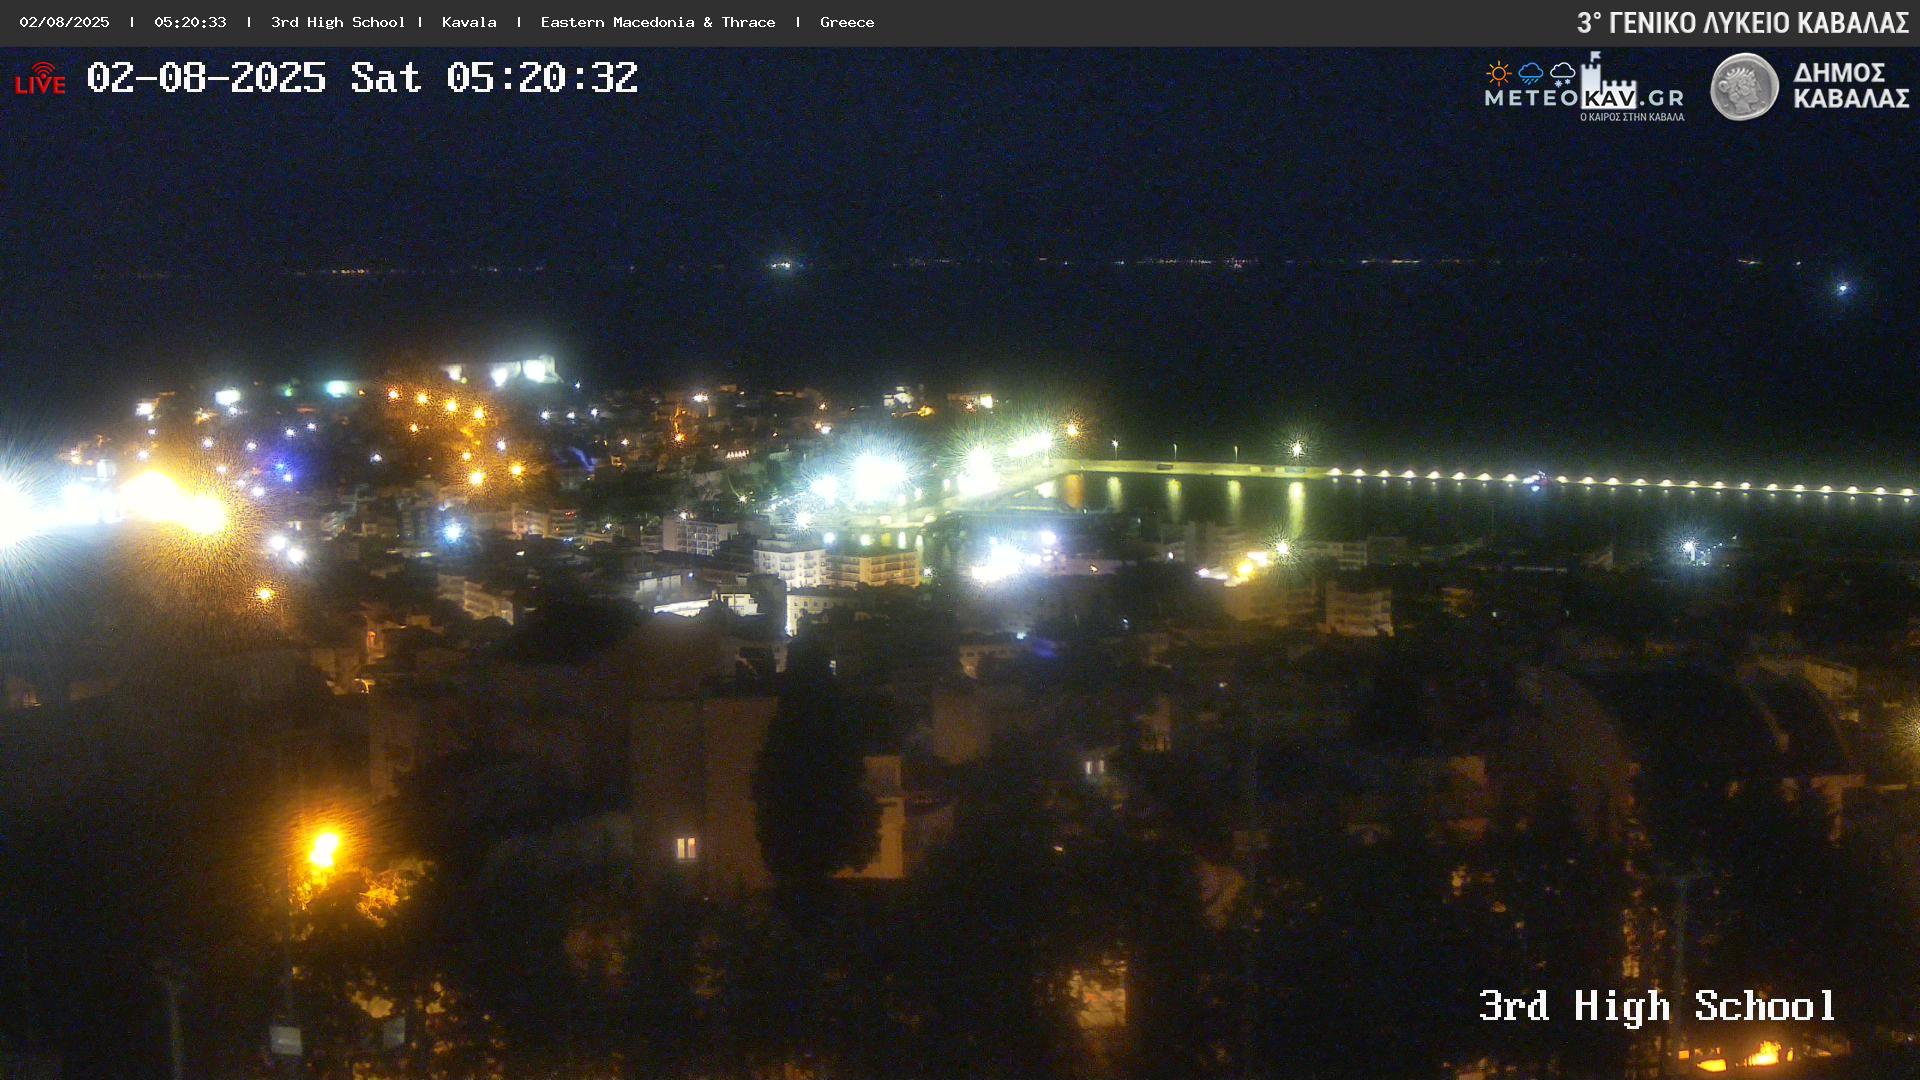Click the '3rd High School' watermark at bottom right
This screenshot has width=1920, height=1080.
coord(1657,1006)
